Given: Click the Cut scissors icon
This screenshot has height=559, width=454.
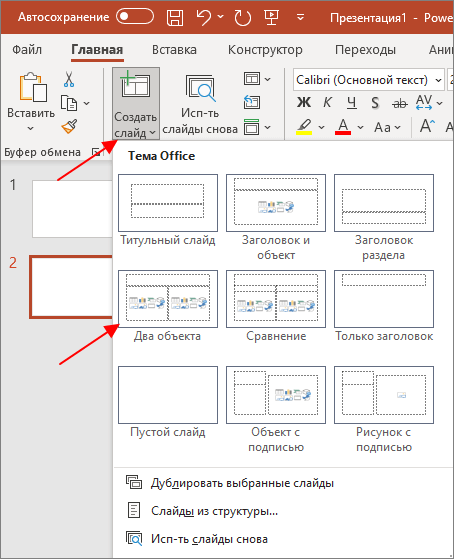Looking at the screenshot, I should pyautogui.click(x=69, y=79).
